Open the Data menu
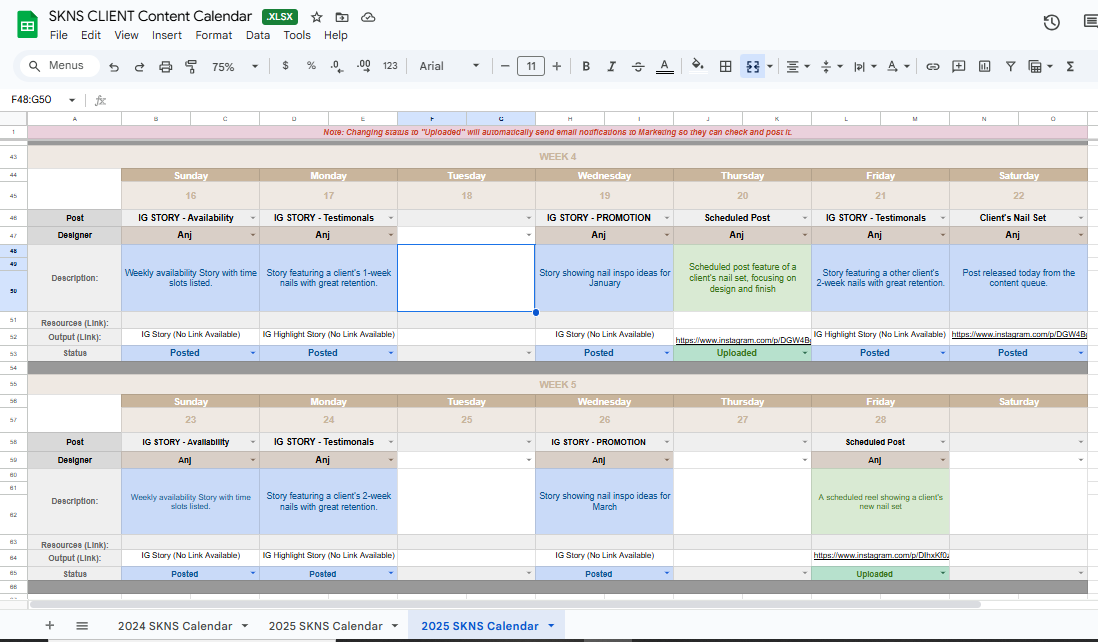Image resolution: width=1098 pixels, height=642 pixels. coord(258,35)
